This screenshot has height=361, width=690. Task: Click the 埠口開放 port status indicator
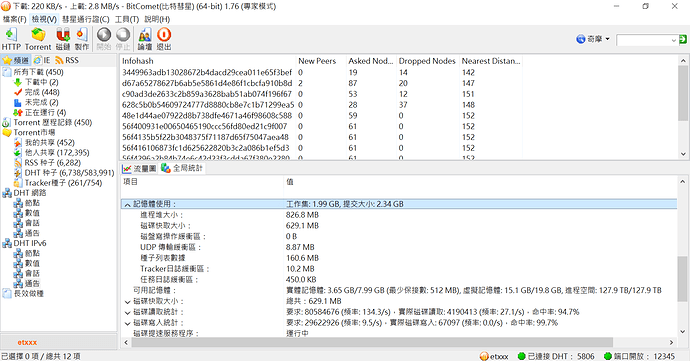click(x=639, y=356)
